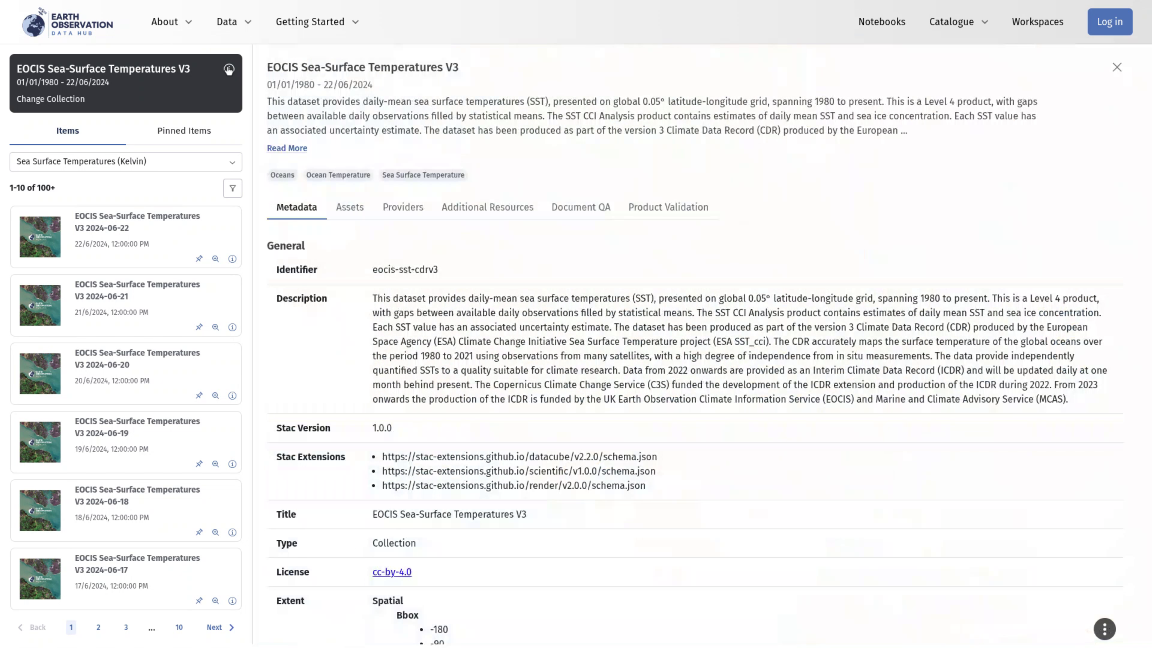The height and width of the screenshot is (648, 1152).
Task: Switch to the Pinned Items tab
Action: coord(184,131)
